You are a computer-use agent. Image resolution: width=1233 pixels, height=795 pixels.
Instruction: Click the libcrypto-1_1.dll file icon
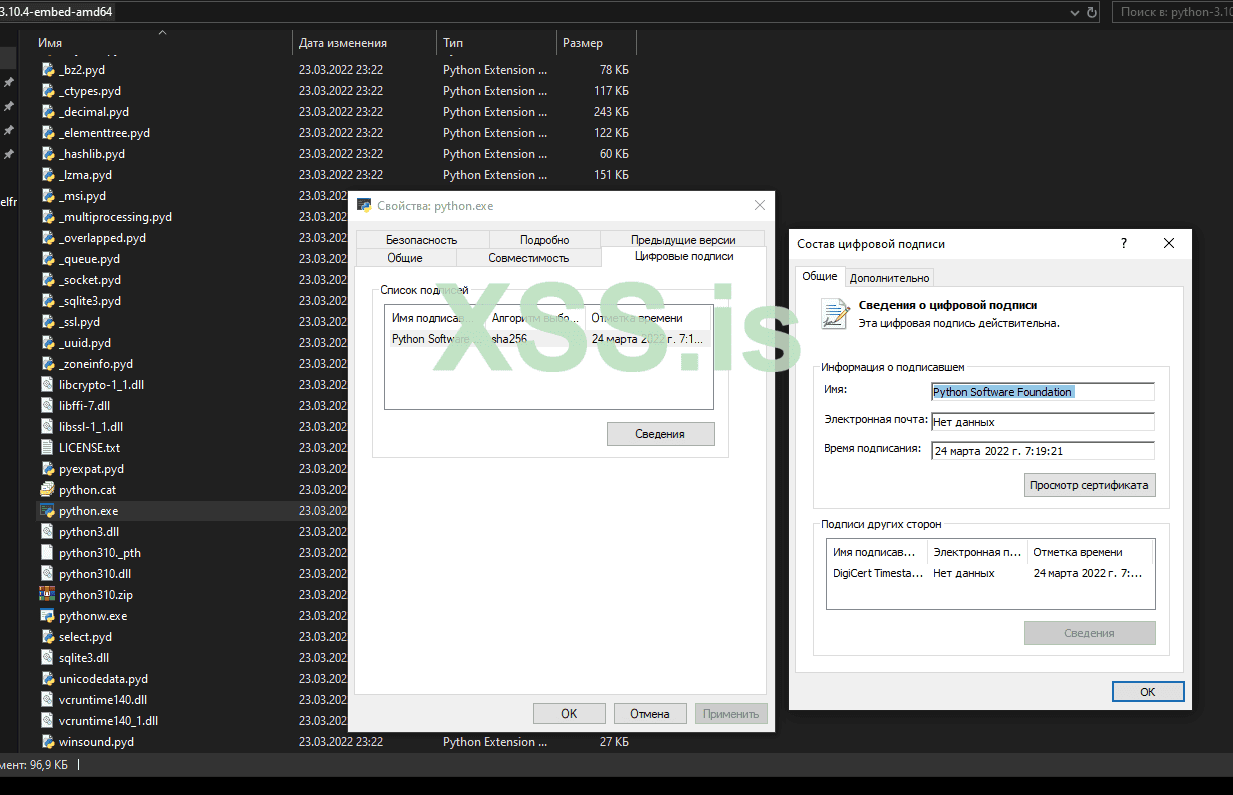[x=47, y=385]
